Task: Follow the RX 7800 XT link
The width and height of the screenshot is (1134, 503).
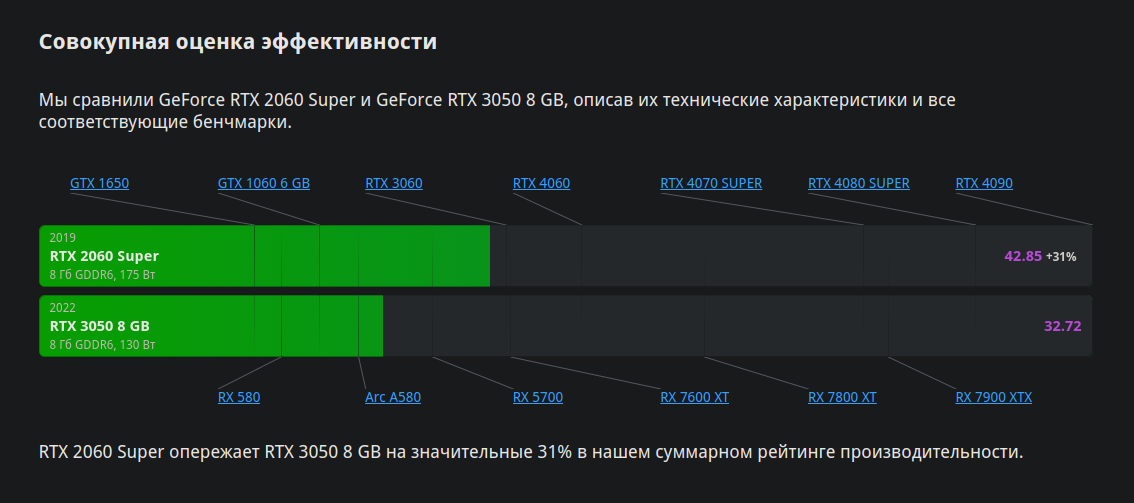Action: pos(842,397)
